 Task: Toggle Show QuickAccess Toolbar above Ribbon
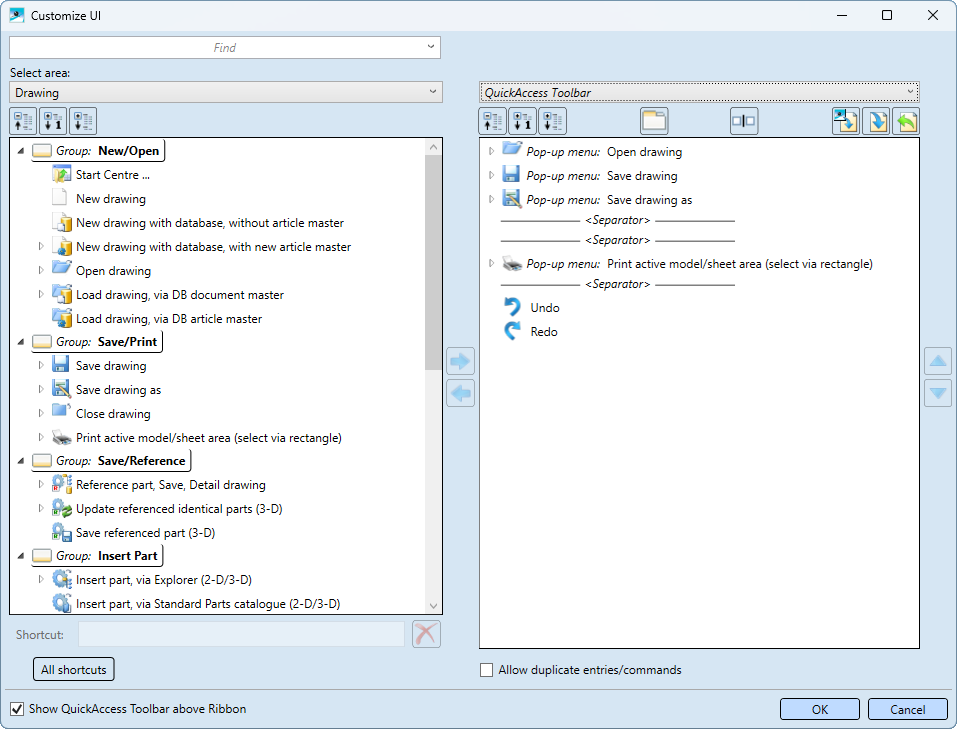coord(17,709)
